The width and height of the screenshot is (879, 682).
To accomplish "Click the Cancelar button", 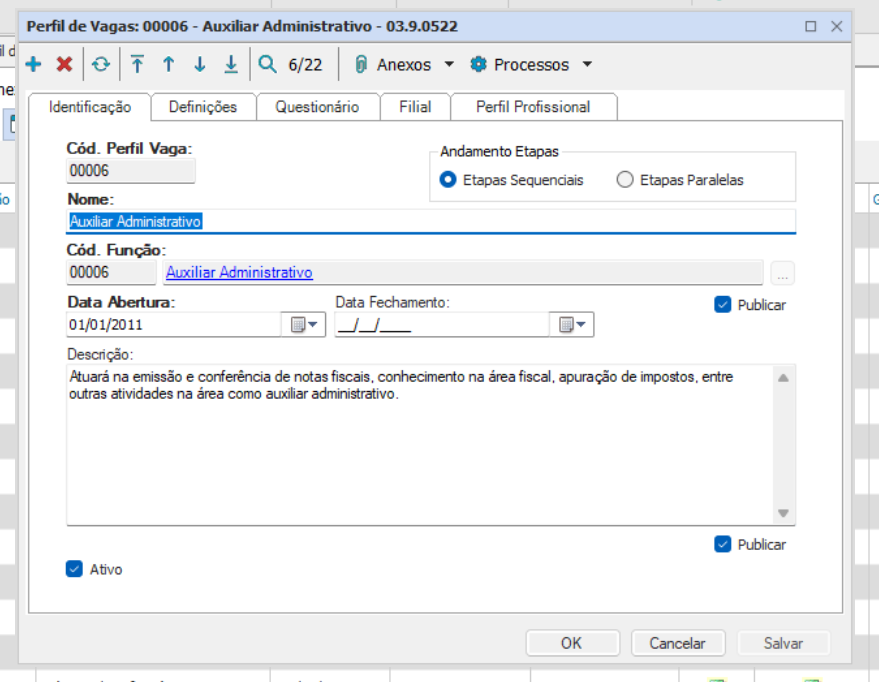I will tap(678, 643).
